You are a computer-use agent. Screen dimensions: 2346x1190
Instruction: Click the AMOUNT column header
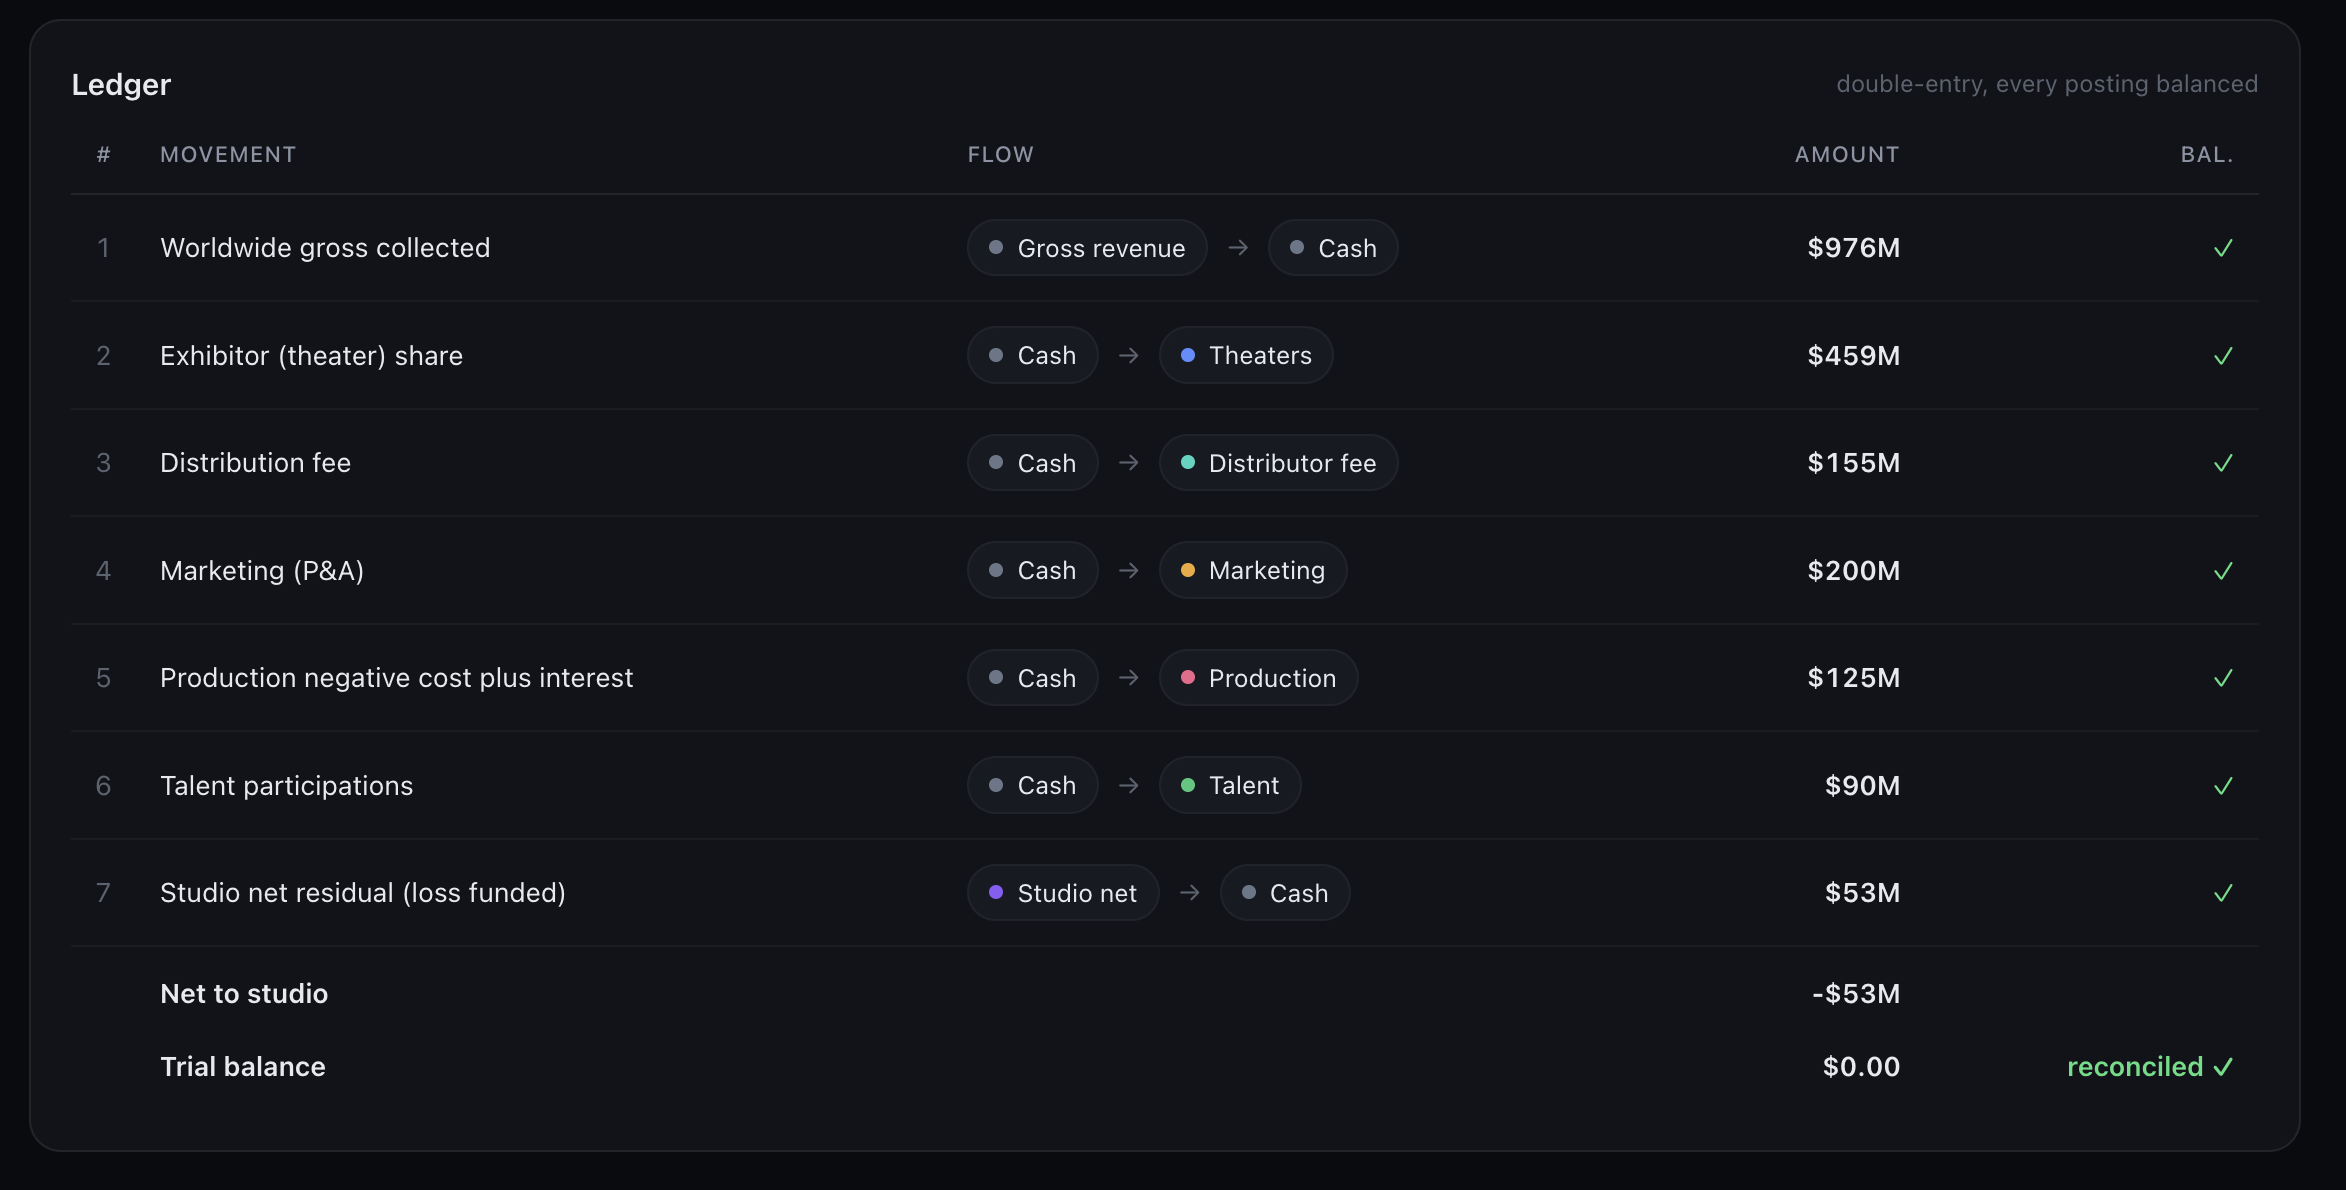(1847, 155)
